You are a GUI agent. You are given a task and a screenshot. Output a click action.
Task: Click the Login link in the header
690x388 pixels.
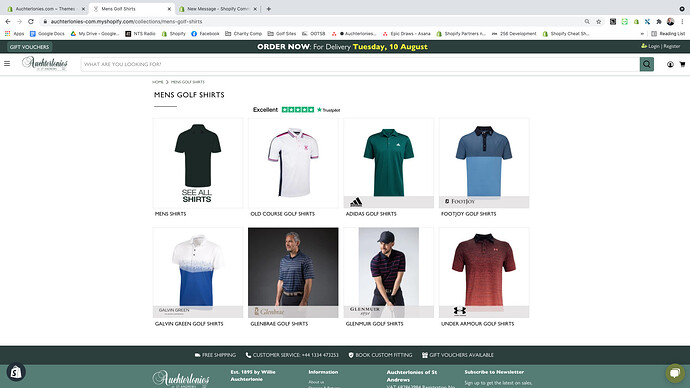[x=653, y=46]
